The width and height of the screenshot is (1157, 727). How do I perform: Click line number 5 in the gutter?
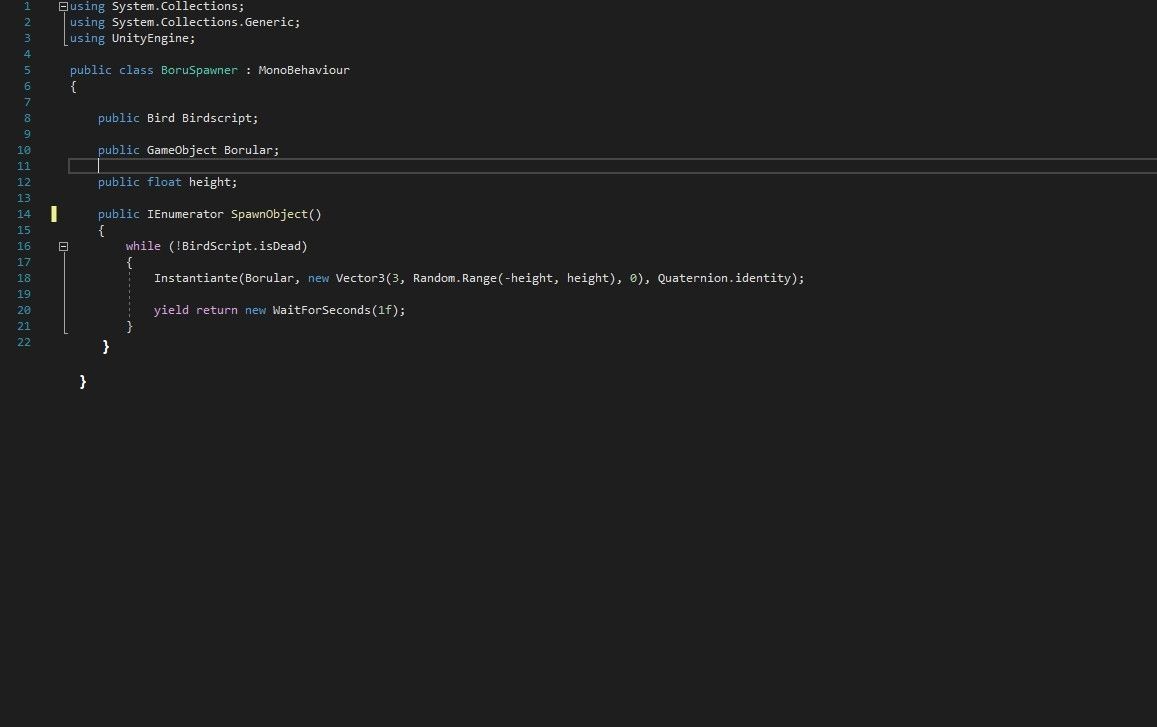click(27, 70)
